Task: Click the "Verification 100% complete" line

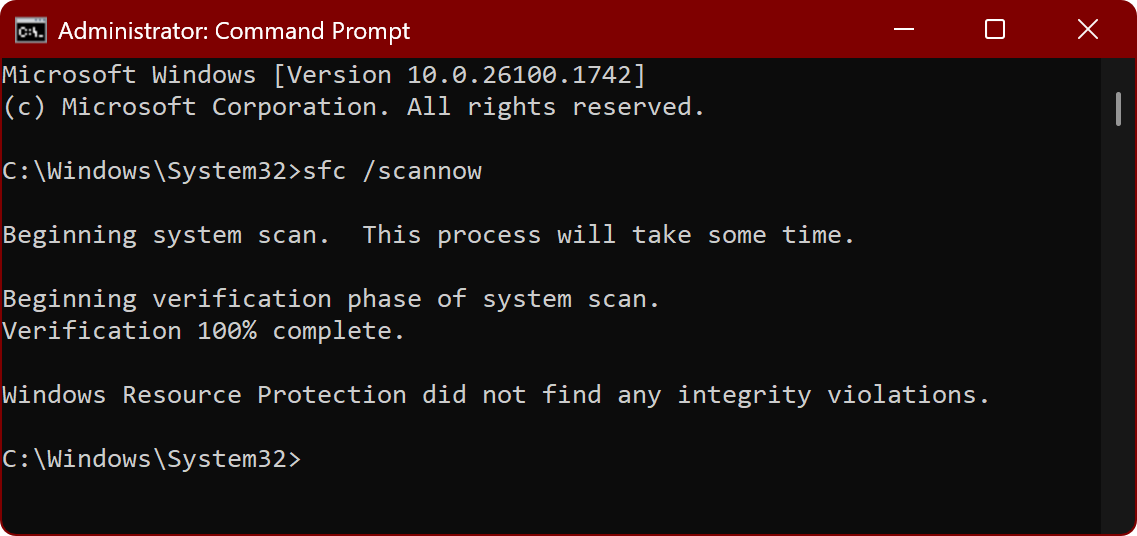Action: tap(203, 331)
